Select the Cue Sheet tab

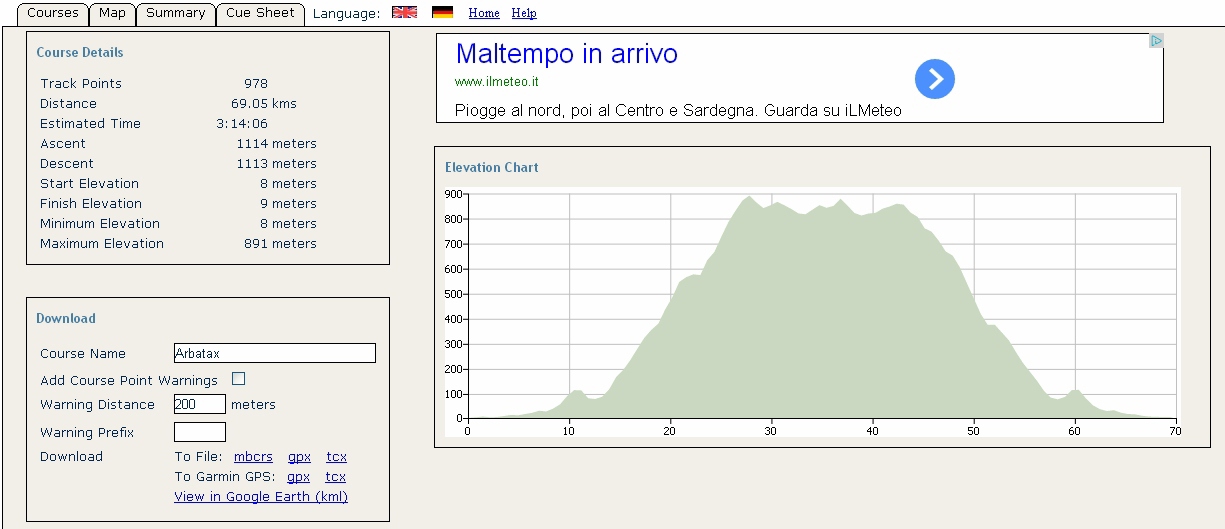click(x=260, y=13)
